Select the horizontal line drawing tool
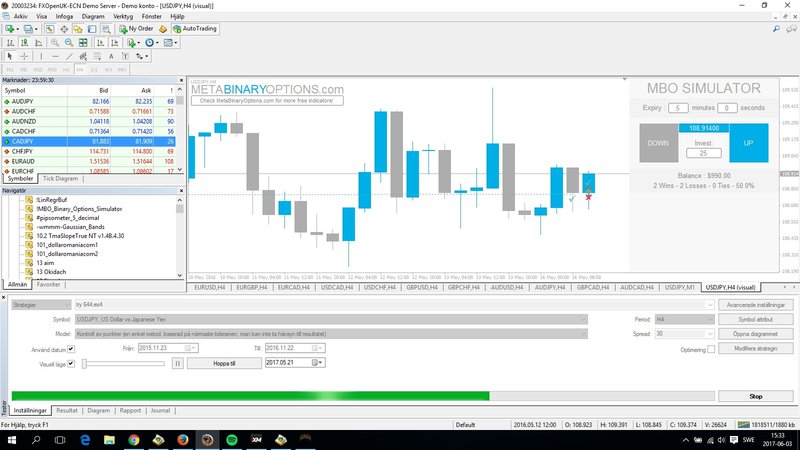This screenshot has height=450, width=800. point(55,56)
